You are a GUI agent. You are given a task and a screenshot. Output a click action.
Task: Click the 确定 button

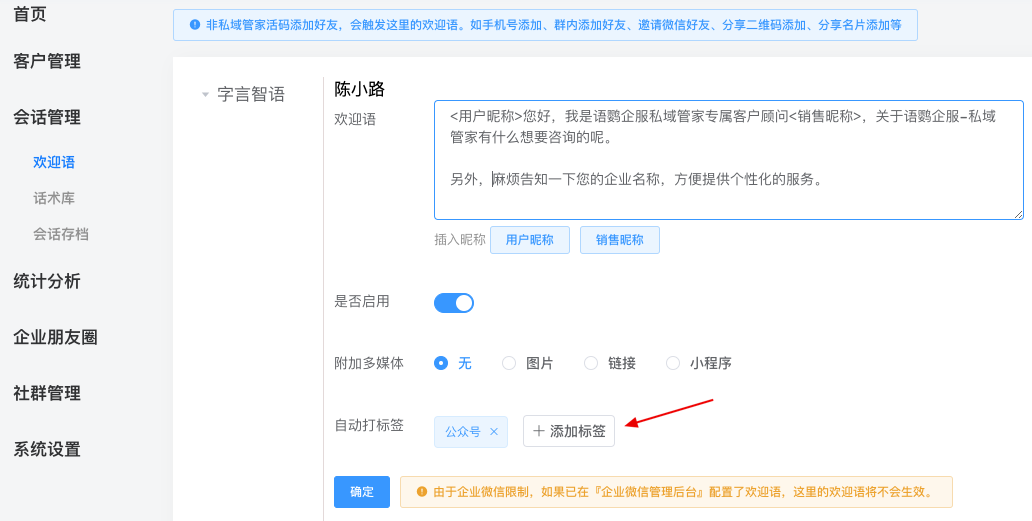pos(361,492)
